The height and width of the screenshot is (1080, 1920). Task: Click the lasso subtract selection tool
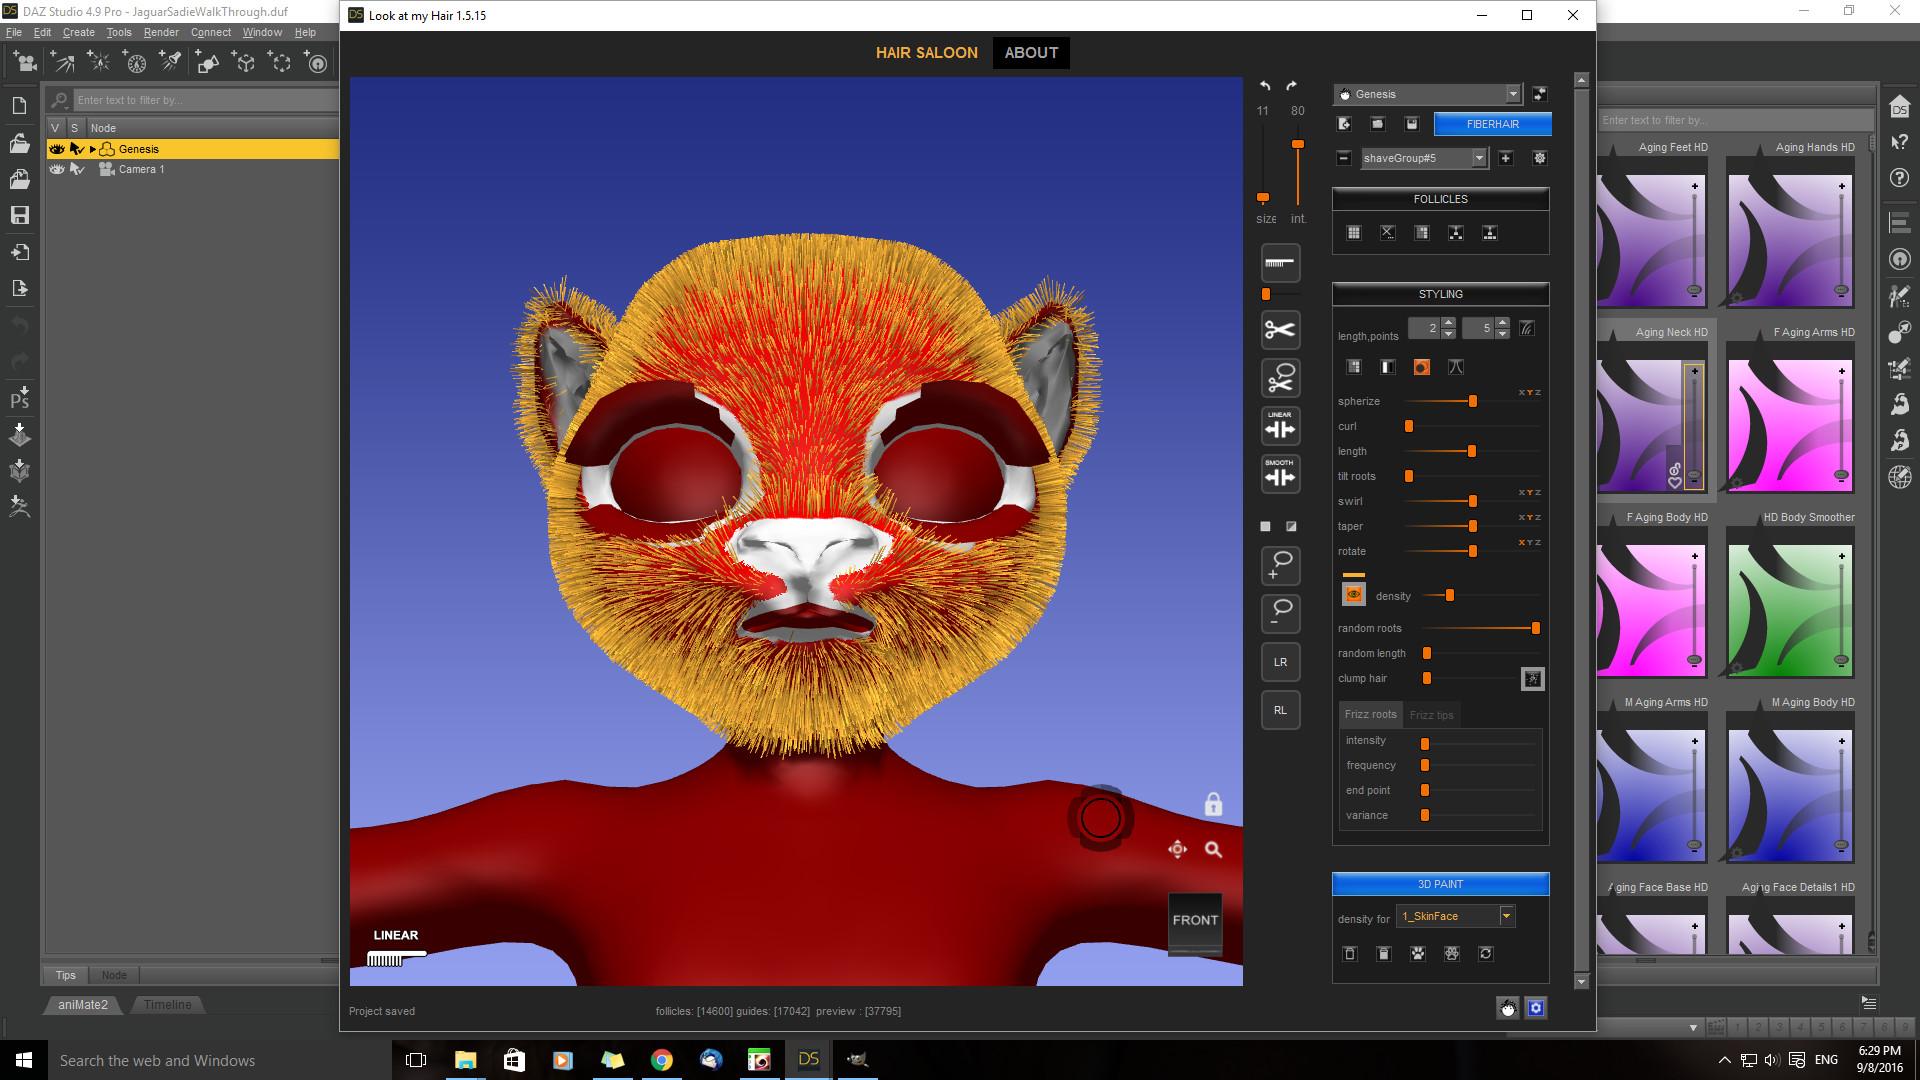click(1280, 613)
